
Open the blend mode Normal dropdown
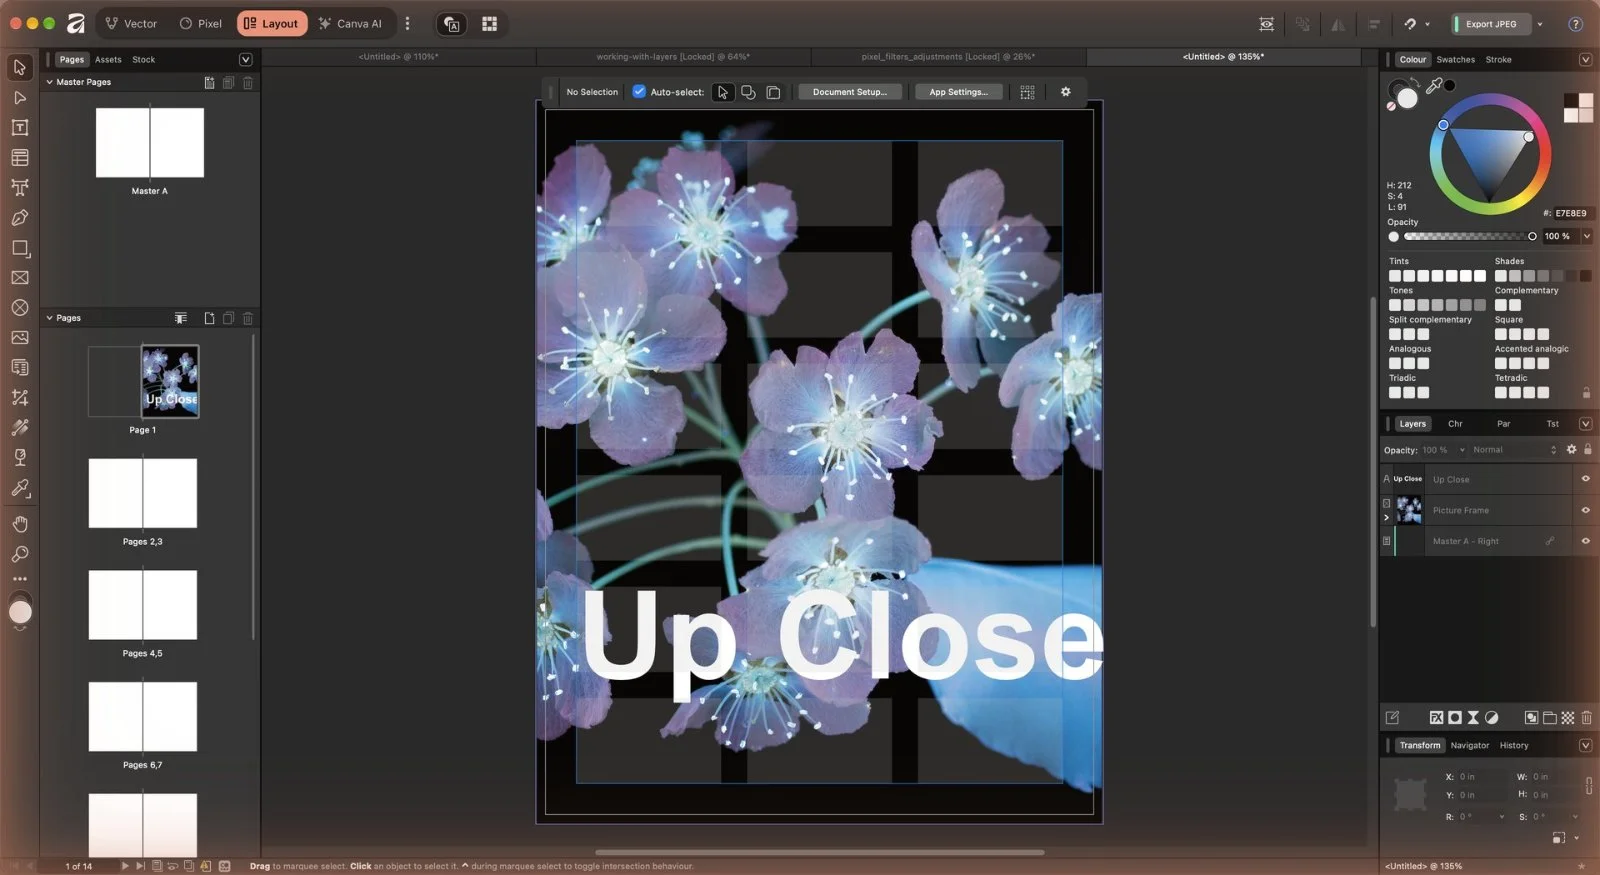tap(1514, 450)
